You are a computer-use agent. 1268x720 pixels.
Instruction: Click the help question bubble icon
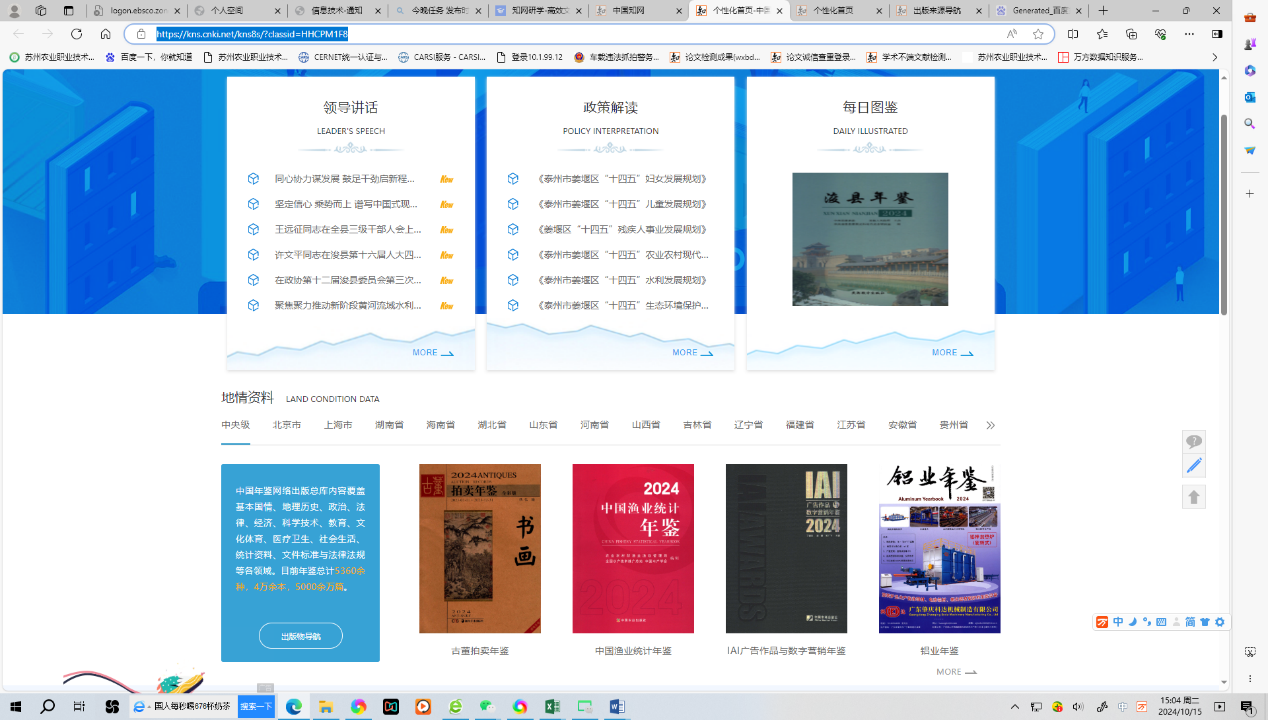1193,442
